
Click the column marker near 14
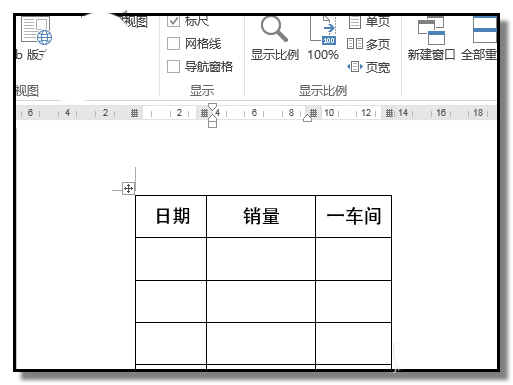389,113
